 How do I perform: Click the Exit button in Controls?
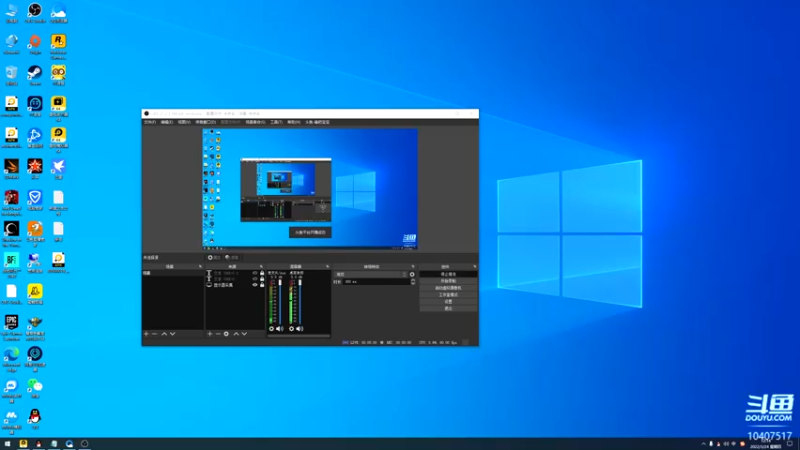click(448, 309)
